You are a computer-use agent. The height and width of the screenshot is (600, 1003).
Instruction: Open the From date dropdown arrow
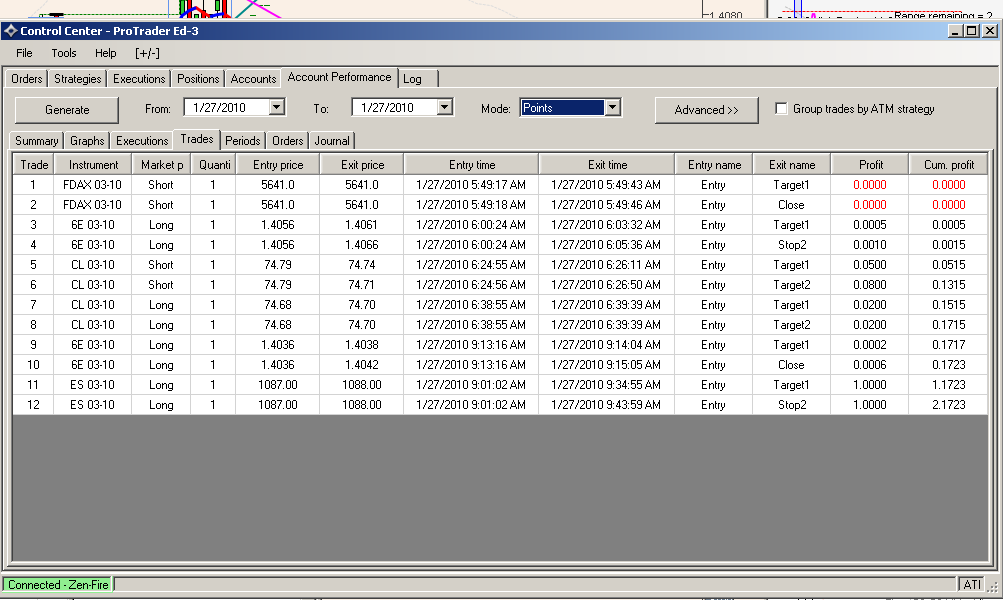276,107
